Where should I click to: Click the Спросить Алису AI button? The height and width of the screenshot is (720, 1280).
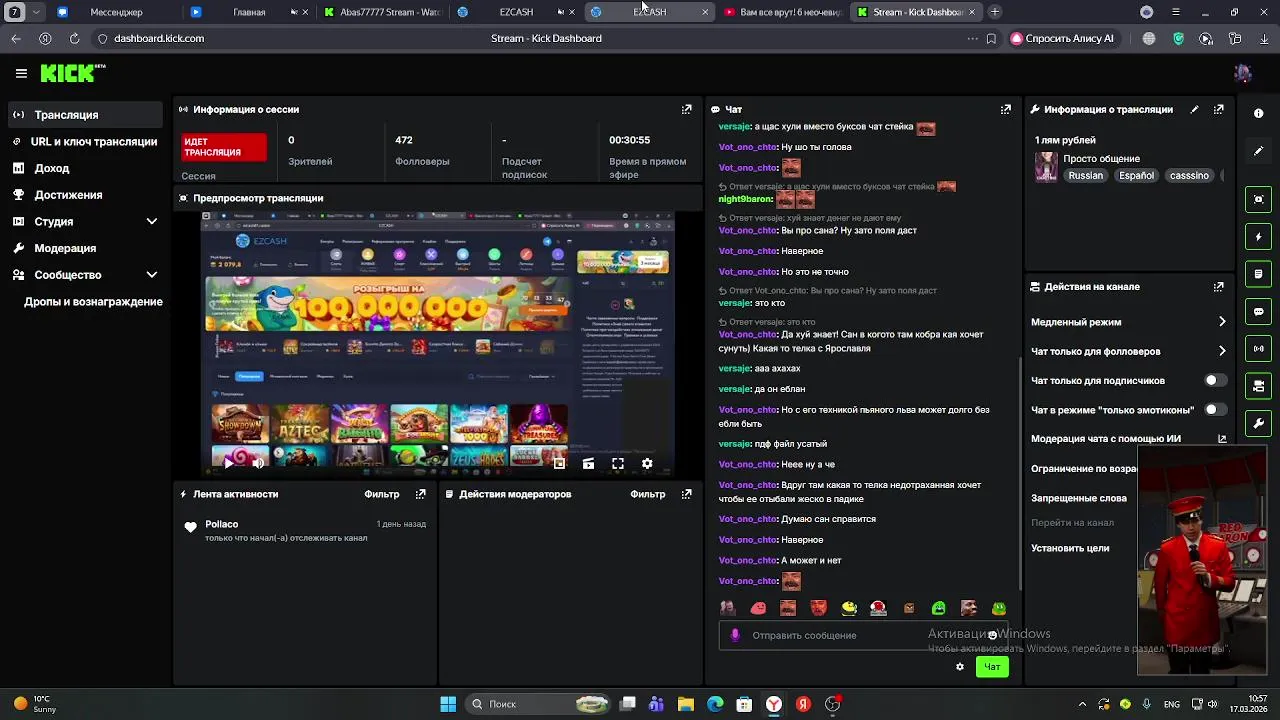click(x=1062, y=38)
